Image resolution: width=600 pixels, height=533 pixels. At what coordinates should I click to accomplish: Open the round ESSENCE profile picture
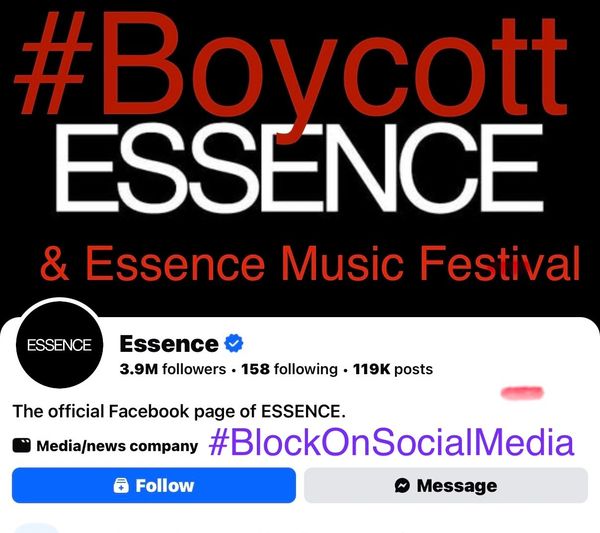(58, 345)
